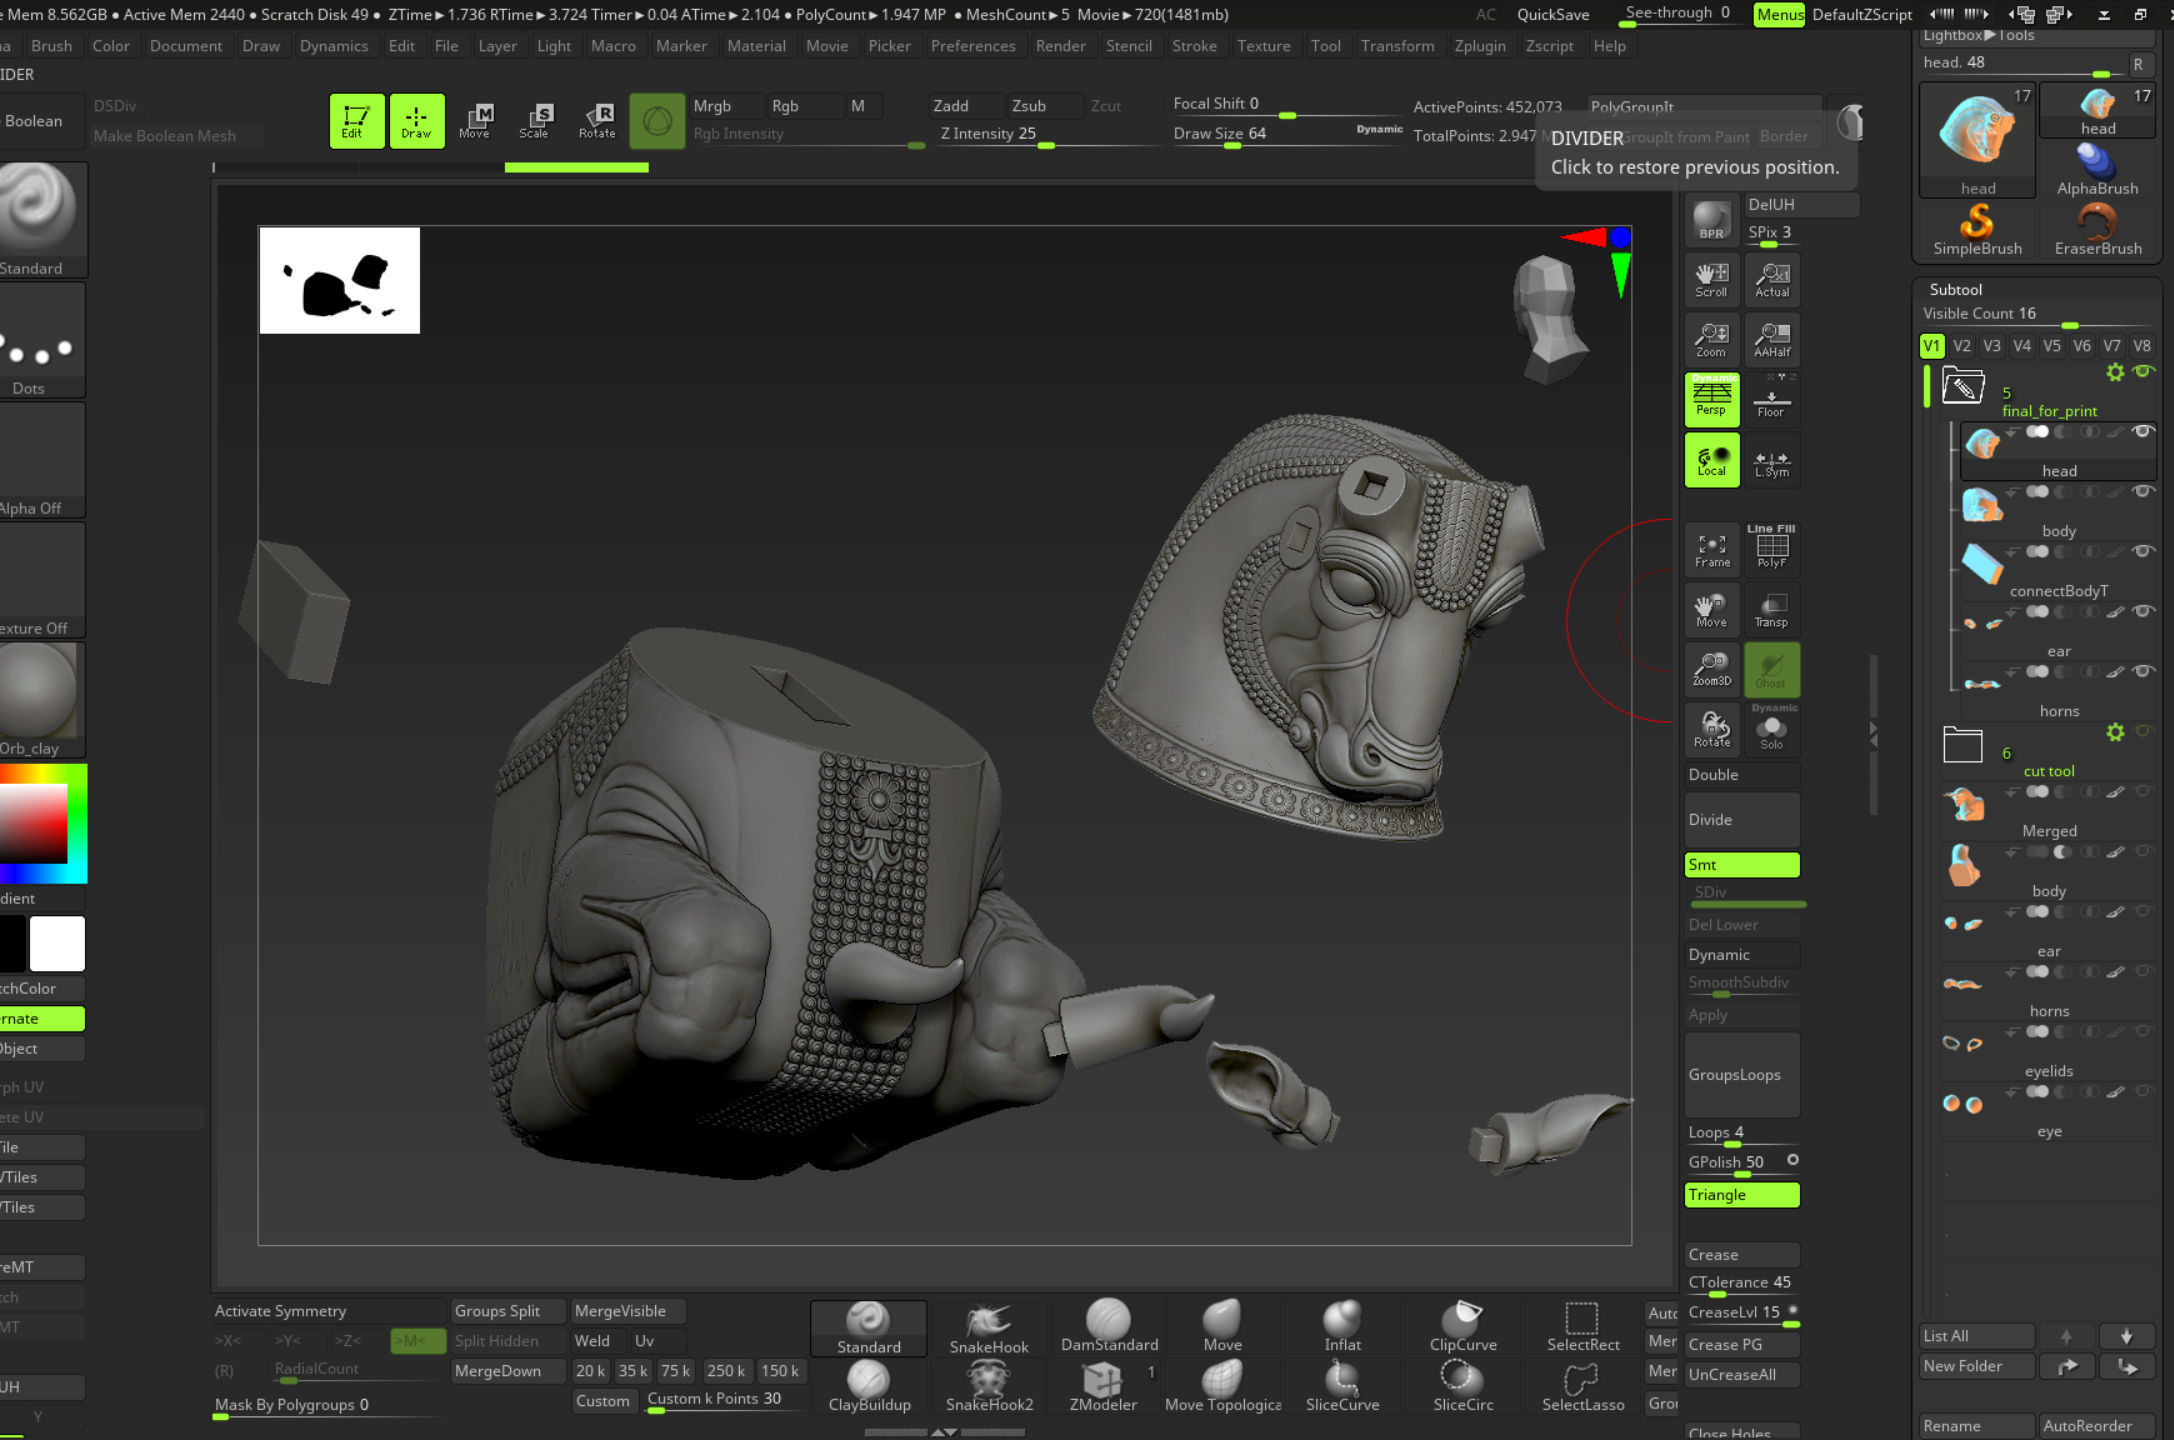Open the Transform menu
The width and height of the screenshot is (2174, 1440).
(1397, 46)
